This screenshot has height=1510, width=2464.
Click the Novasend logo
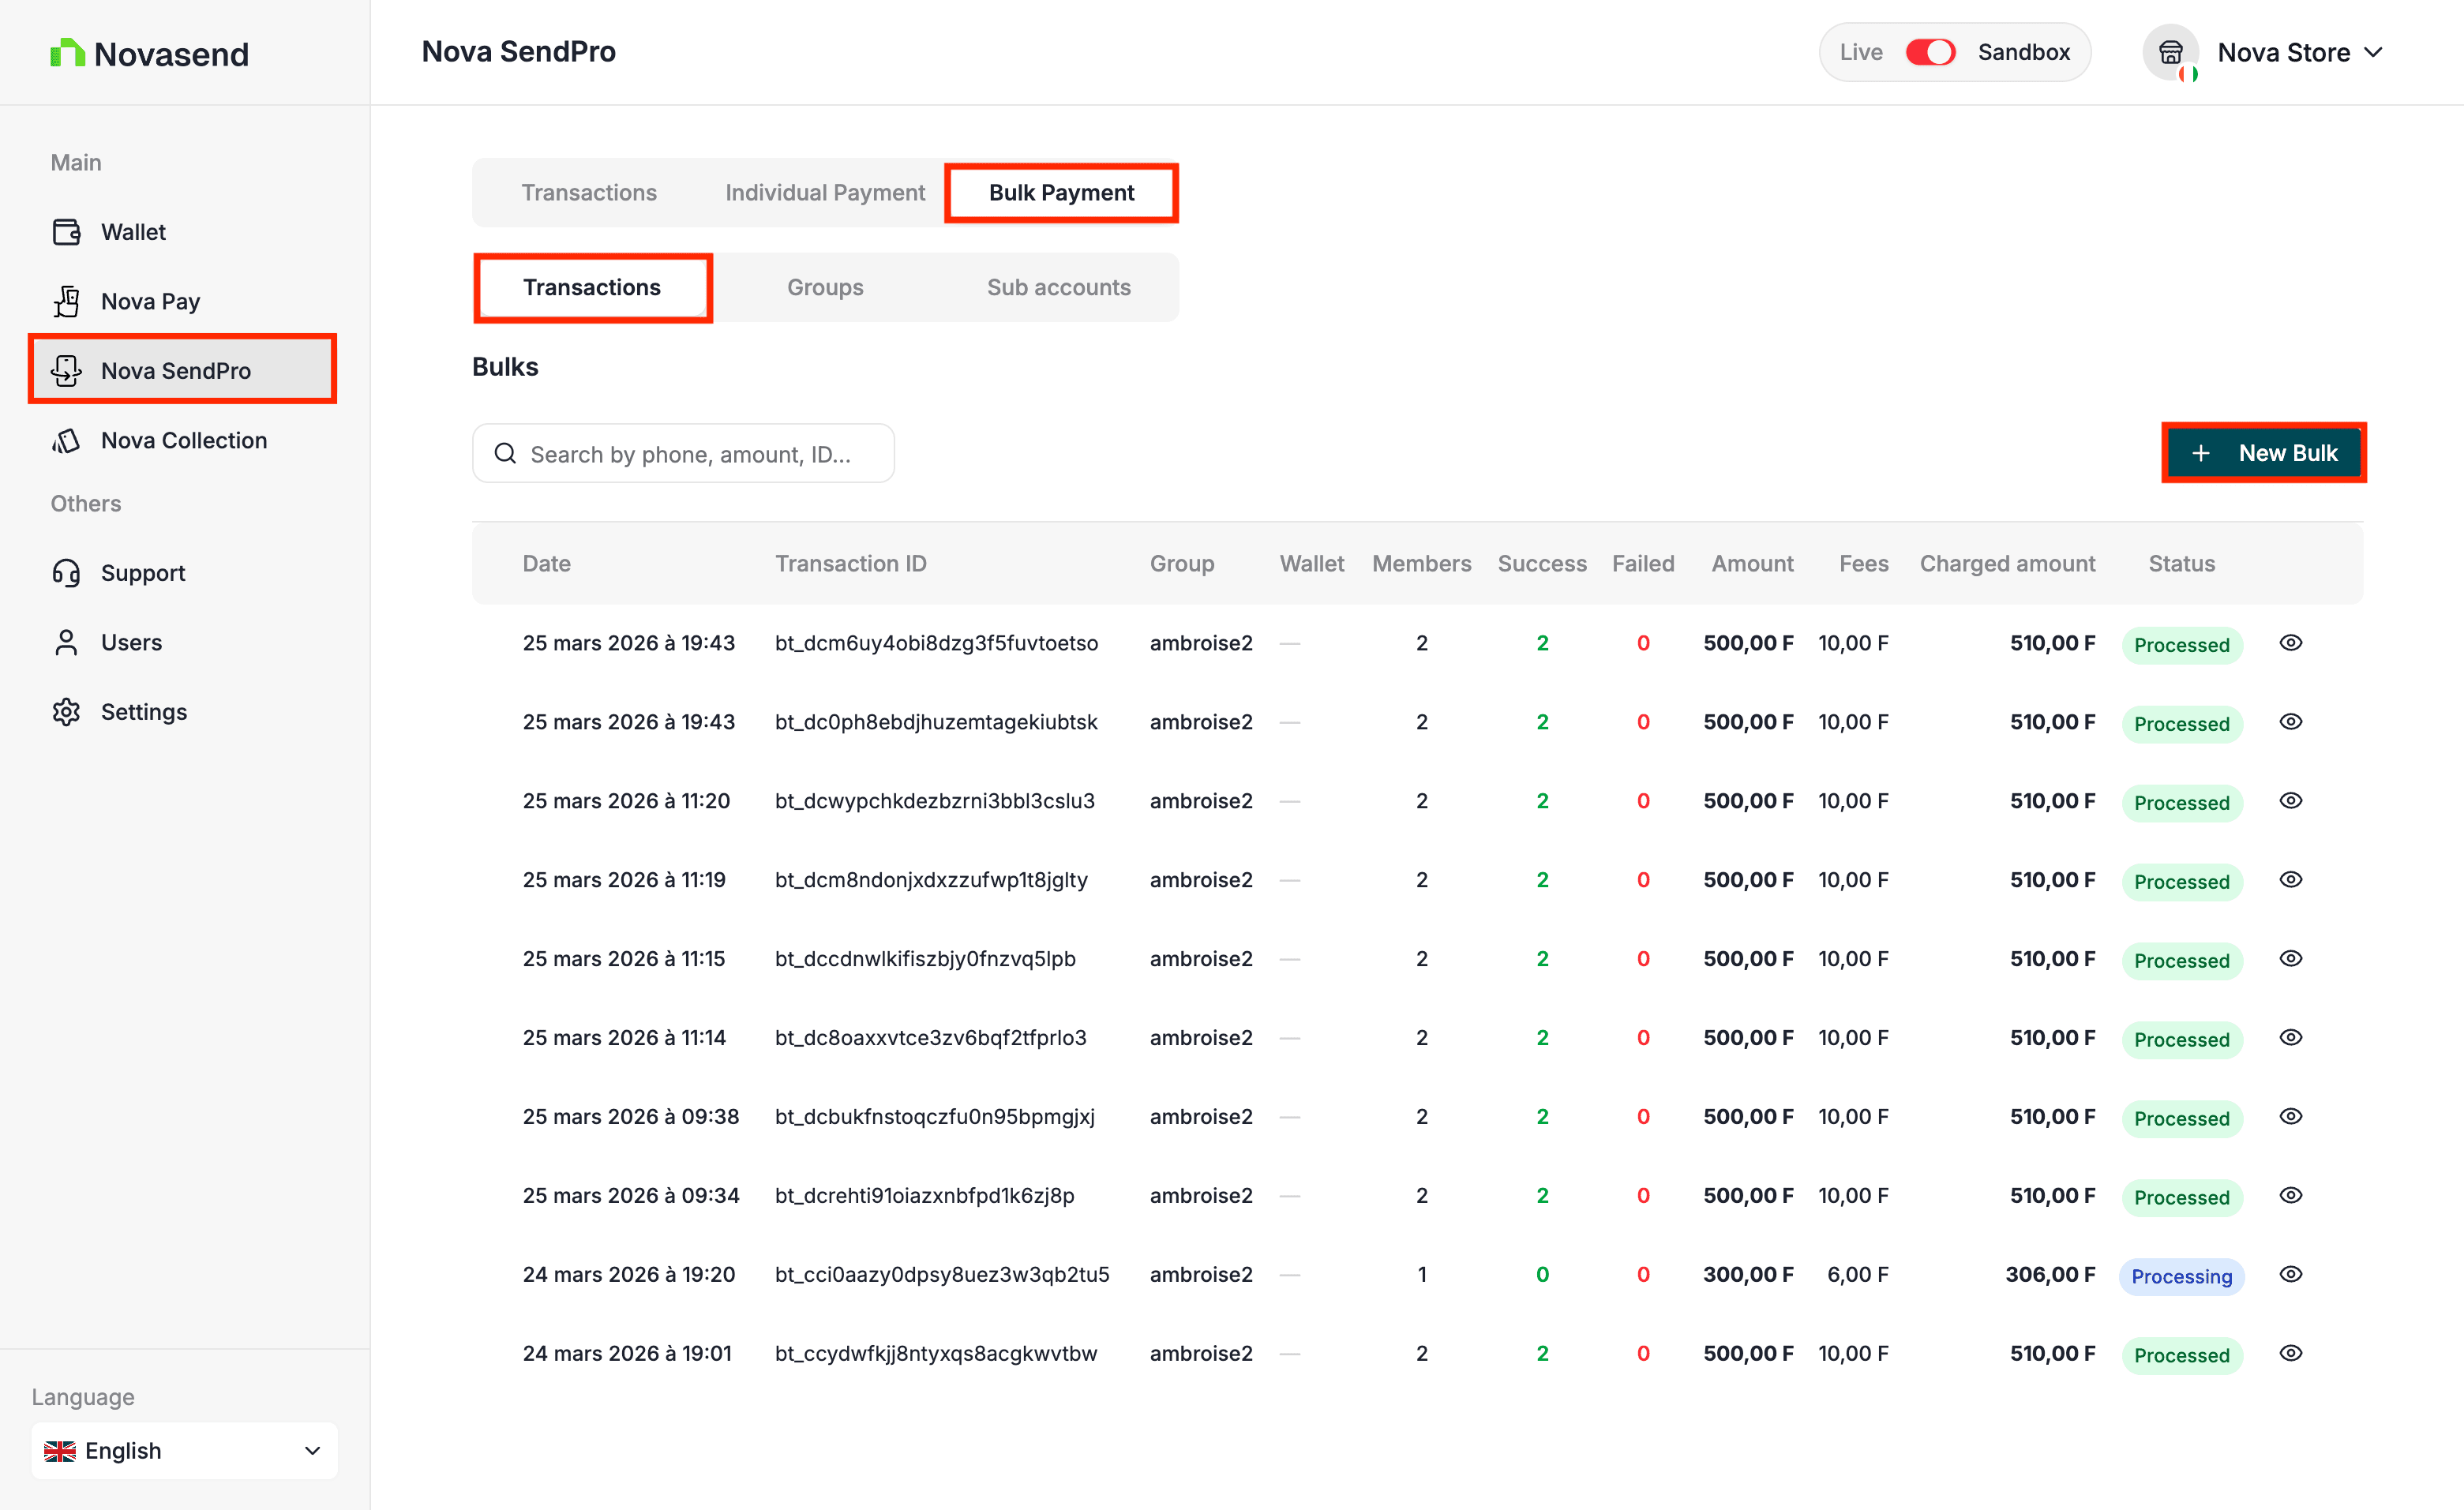pyautogui.click(x=149, y=53)
